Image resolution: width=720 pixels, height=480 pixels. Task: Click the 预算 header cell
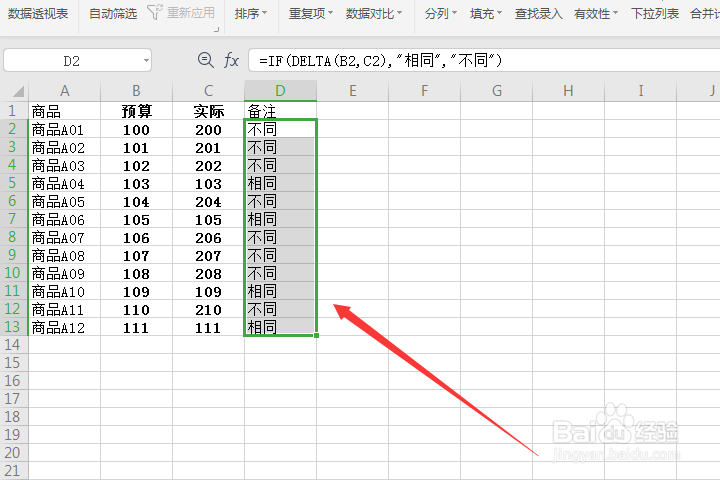tap(136, 111)
